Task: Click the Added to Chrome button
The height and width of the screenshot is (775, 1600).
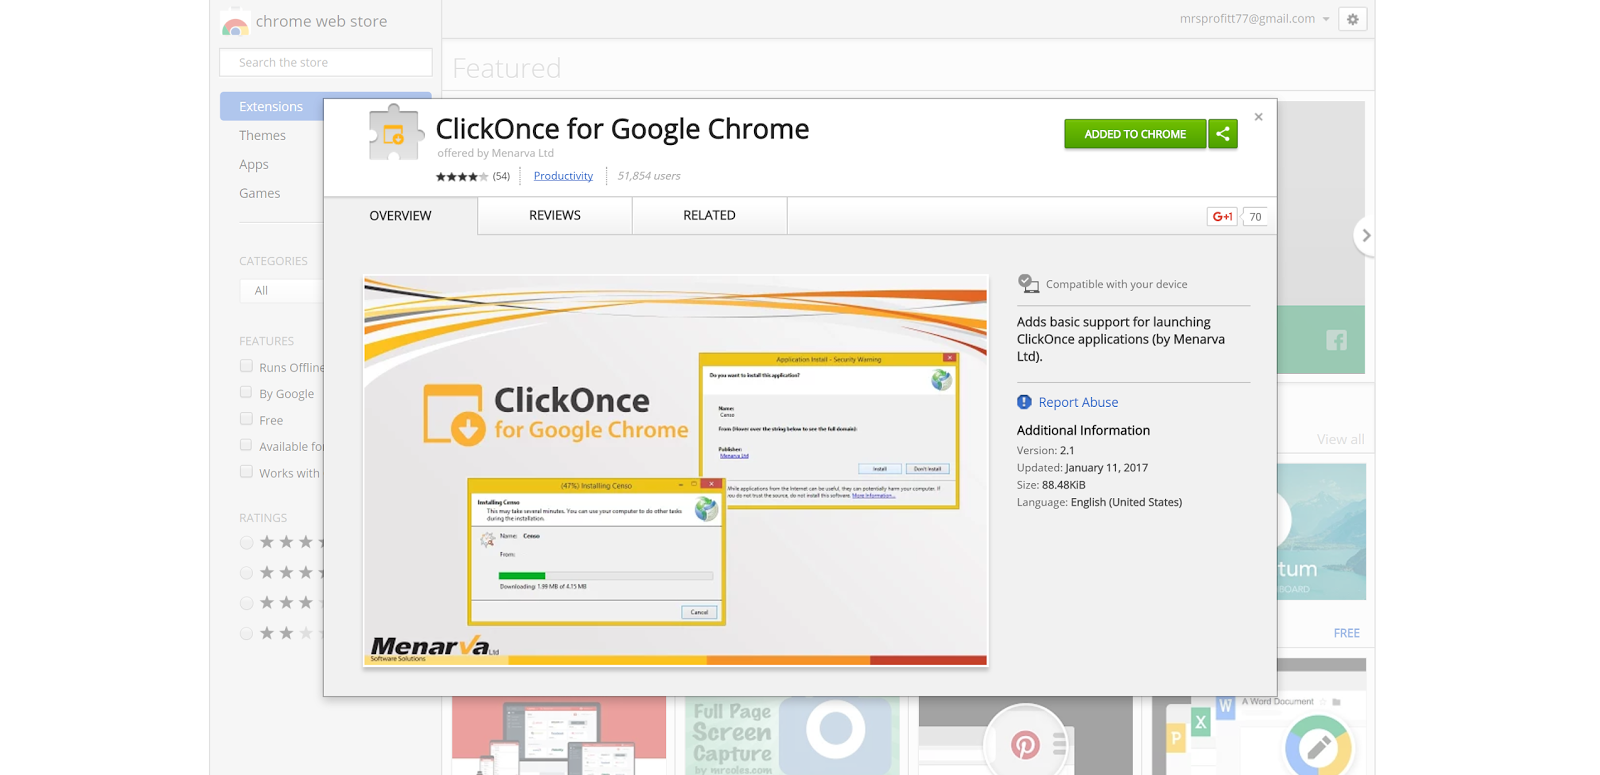Action: [1135, 134]
